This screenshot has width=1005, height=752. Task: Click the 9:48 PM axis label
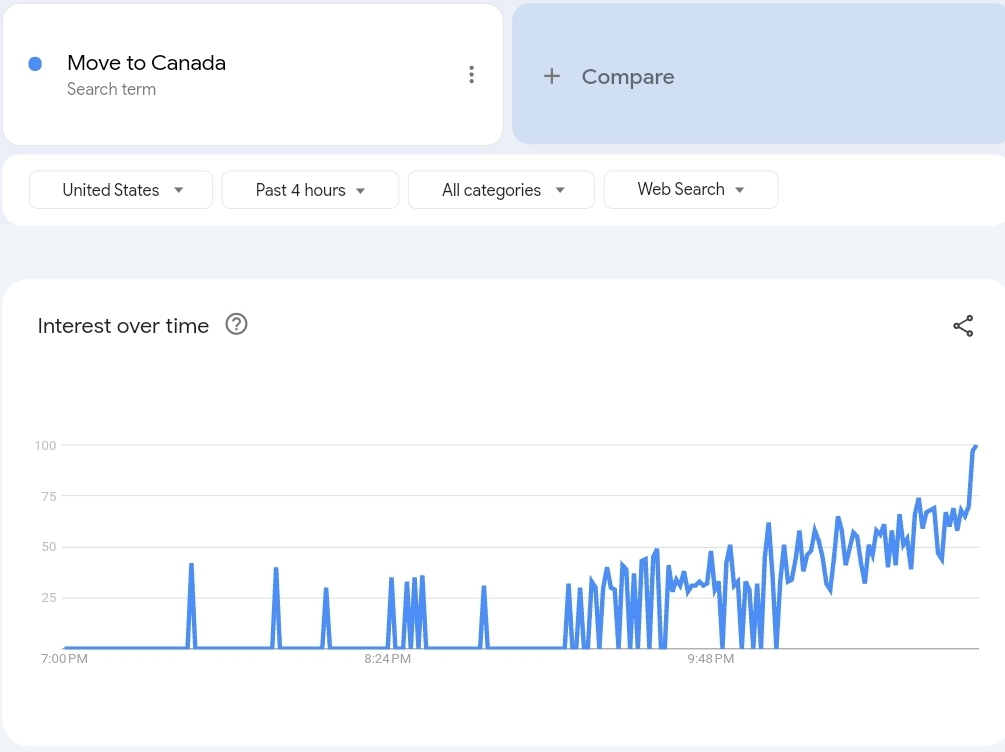710,658
